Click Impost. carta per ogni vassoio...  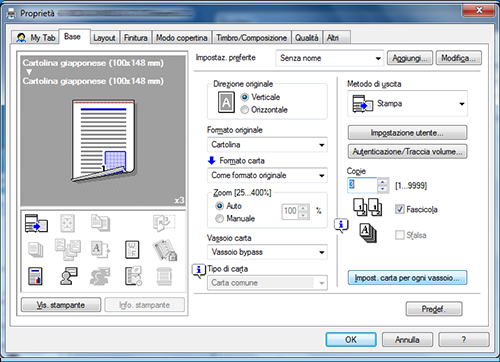tap(407, 278)
